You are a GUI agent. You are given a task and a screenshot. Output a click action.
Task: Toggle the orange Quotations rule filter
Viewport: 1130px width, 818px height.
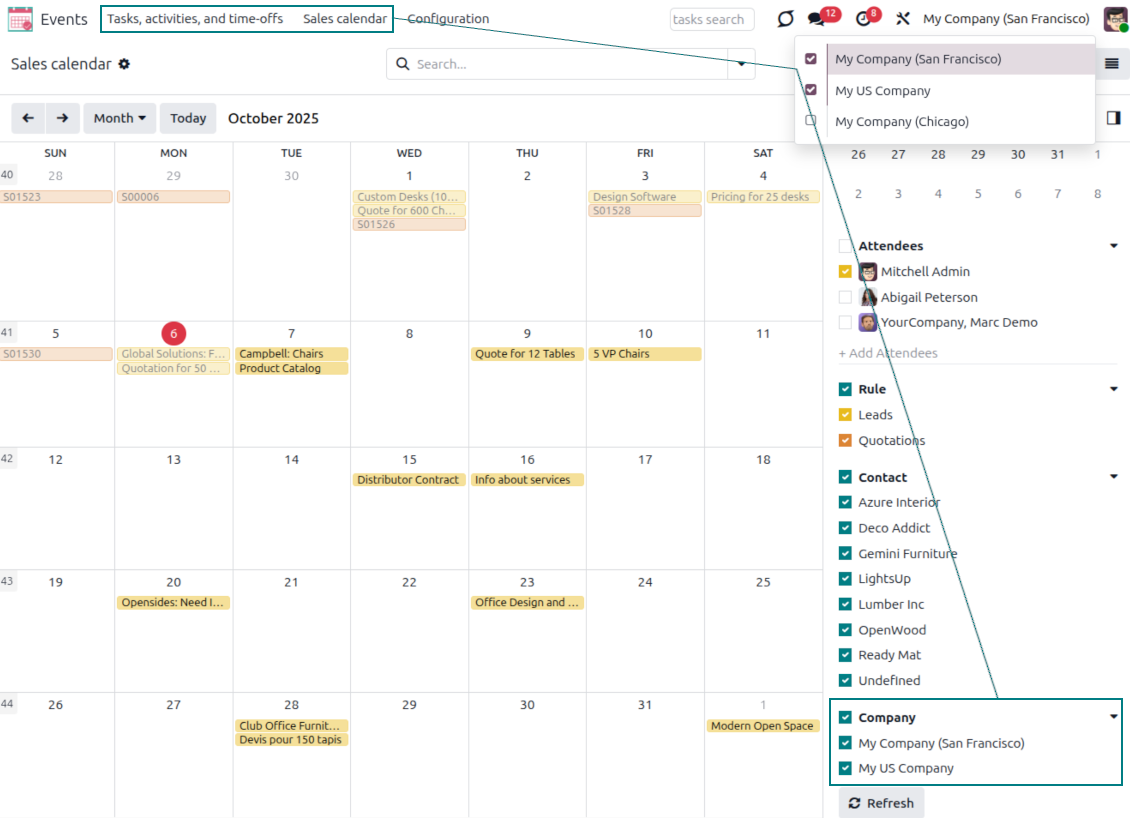(845, 440)
